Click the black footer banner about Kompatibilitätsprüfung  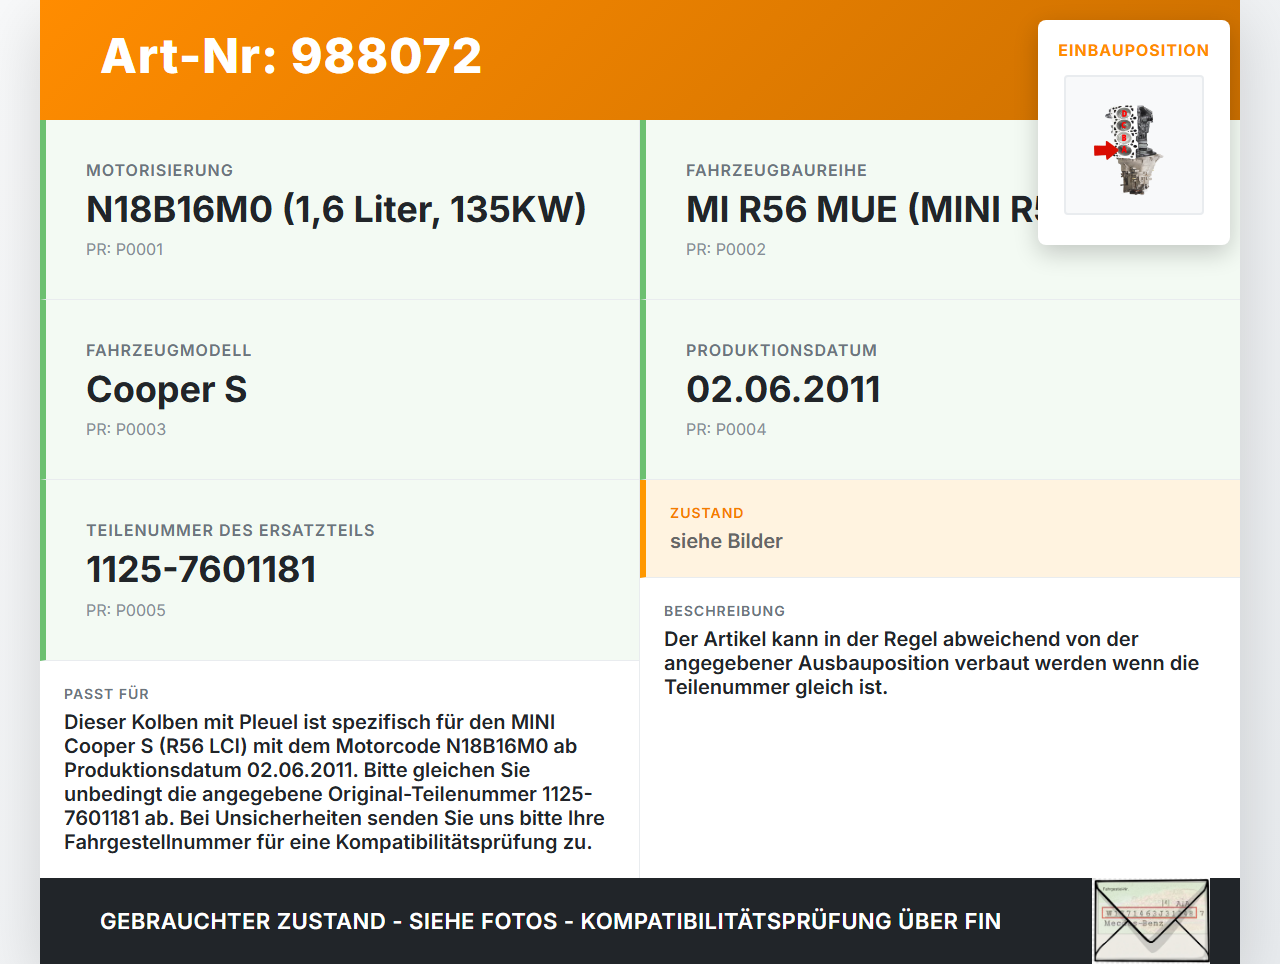[550, 921]
